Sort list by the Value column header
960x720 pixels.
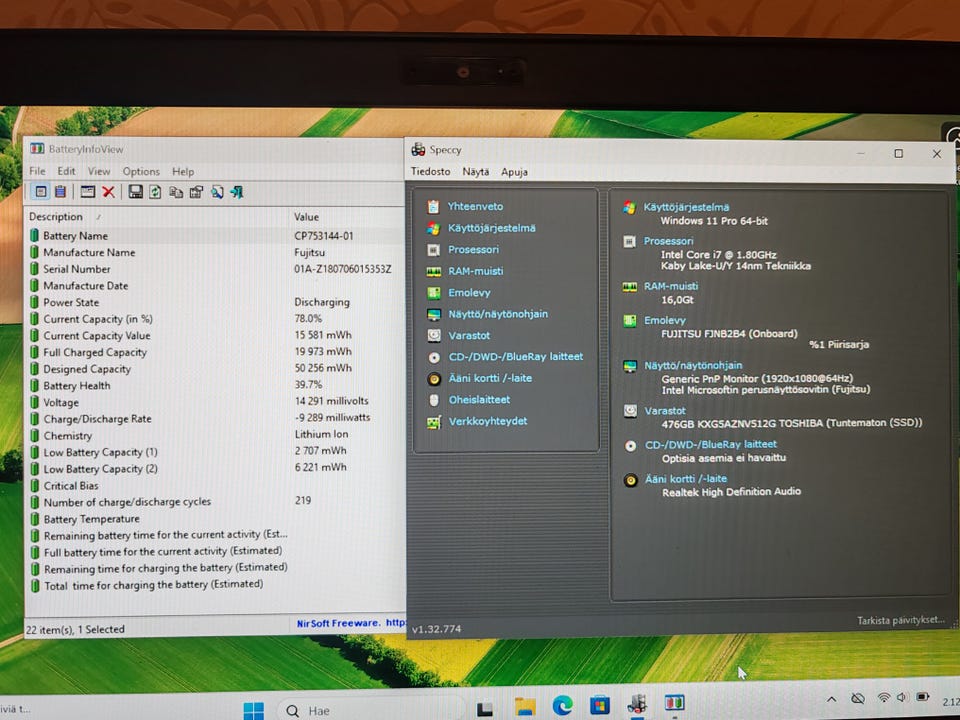(x=347, y=217)
